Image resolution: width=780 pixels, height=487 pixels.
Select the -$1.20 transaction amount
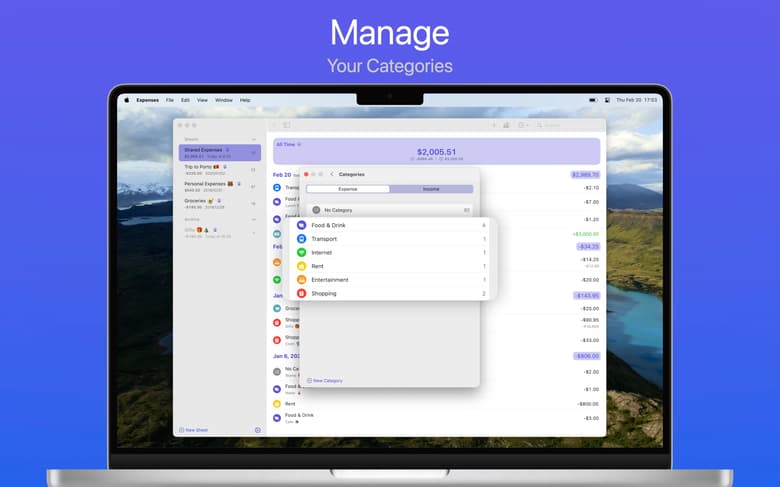[591, 219]
